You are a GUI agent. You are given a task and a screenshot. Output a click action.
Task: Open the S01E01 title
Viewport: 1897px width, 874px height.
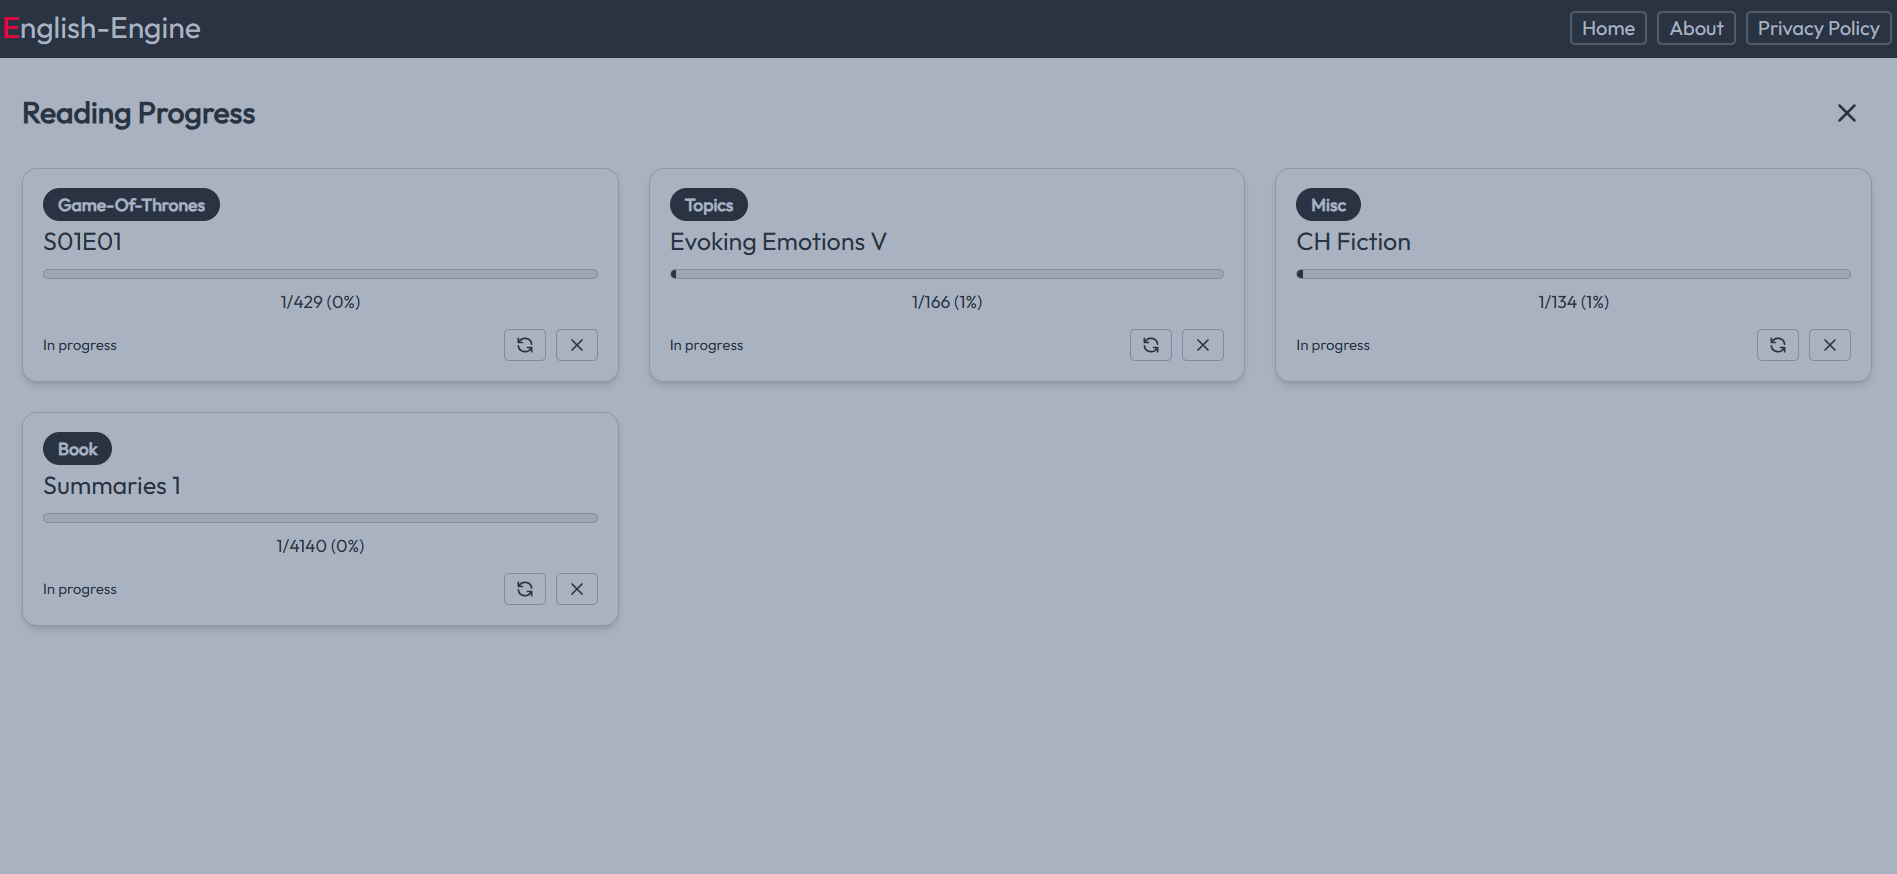click(82, 242)
